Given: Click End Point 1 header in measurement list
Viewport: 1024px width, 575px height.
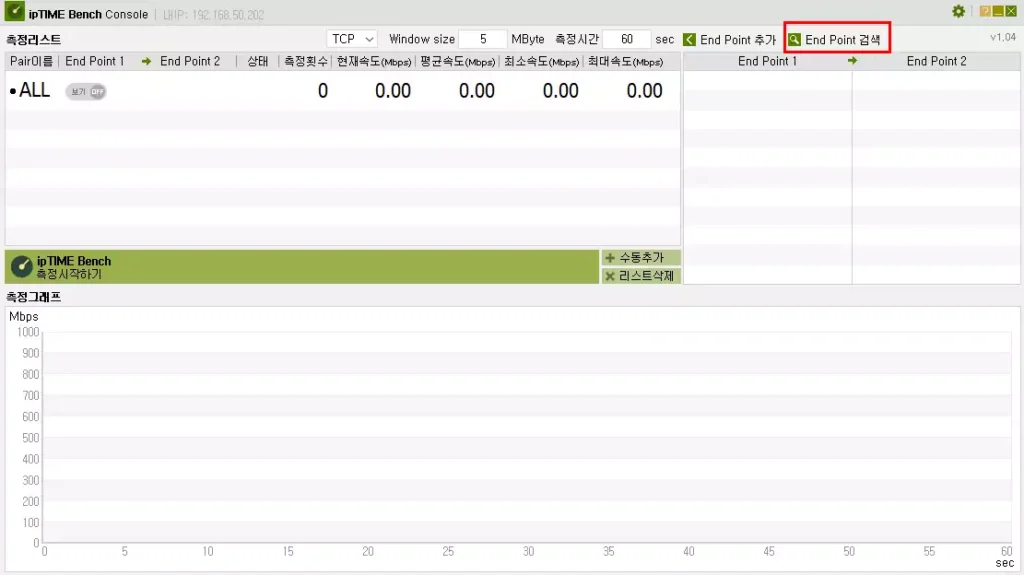Looking at the screenshot, I should 95,61.
